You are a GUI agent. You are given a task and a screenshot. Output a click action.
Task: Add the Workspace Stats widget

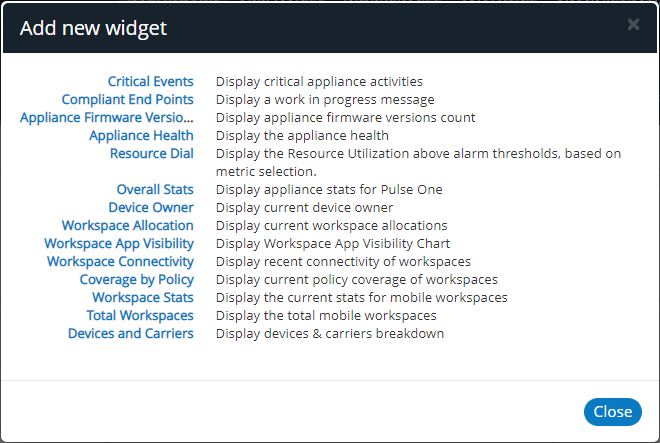pos(143,297)
